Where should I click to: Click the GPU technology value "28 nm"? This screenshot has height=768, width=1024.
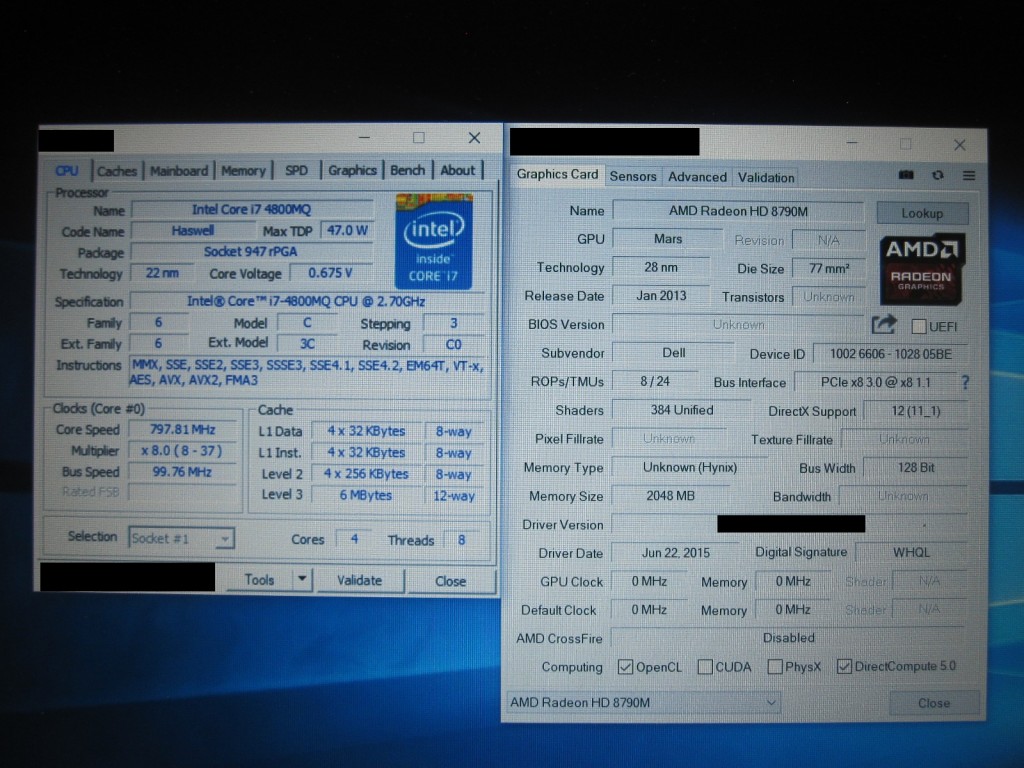coord(660,267)
